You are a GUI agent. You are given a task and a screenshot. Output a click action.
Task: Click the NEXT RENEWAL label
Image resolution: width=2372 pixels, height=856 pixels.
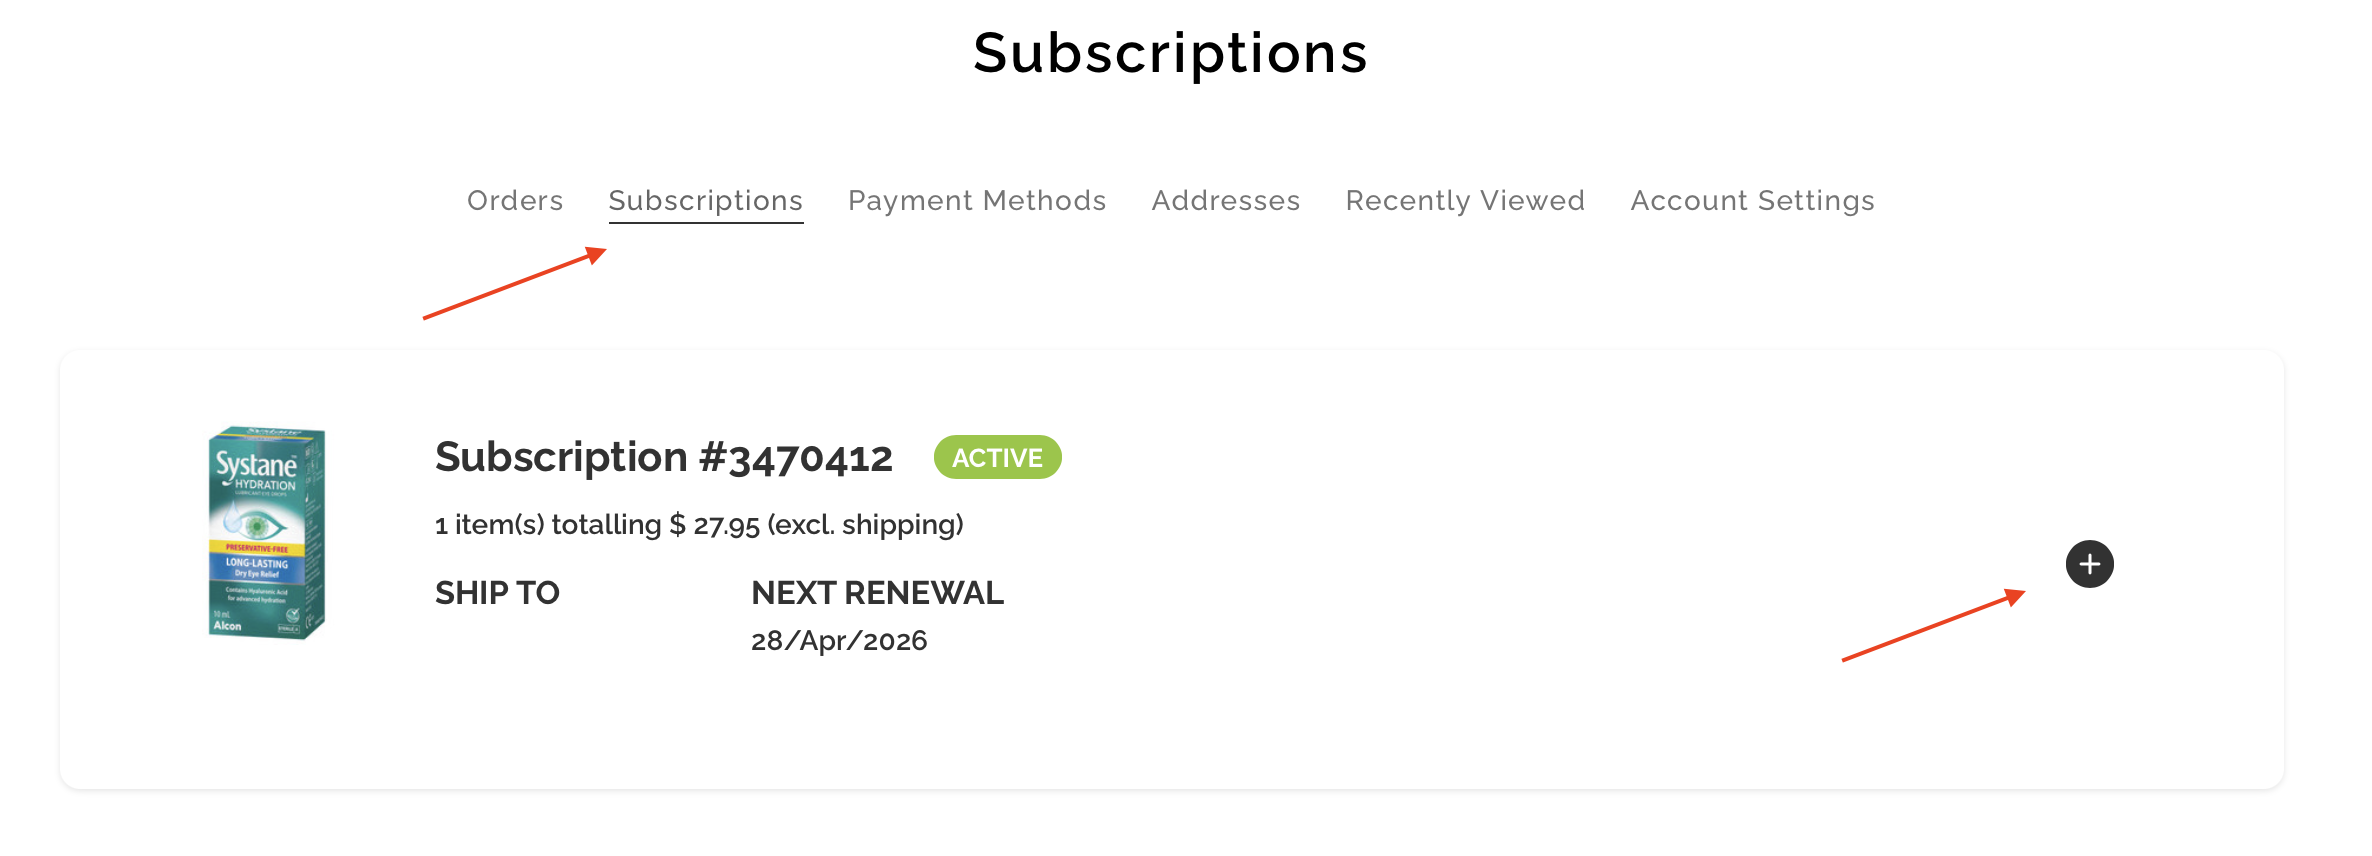(x=877, y=593)
